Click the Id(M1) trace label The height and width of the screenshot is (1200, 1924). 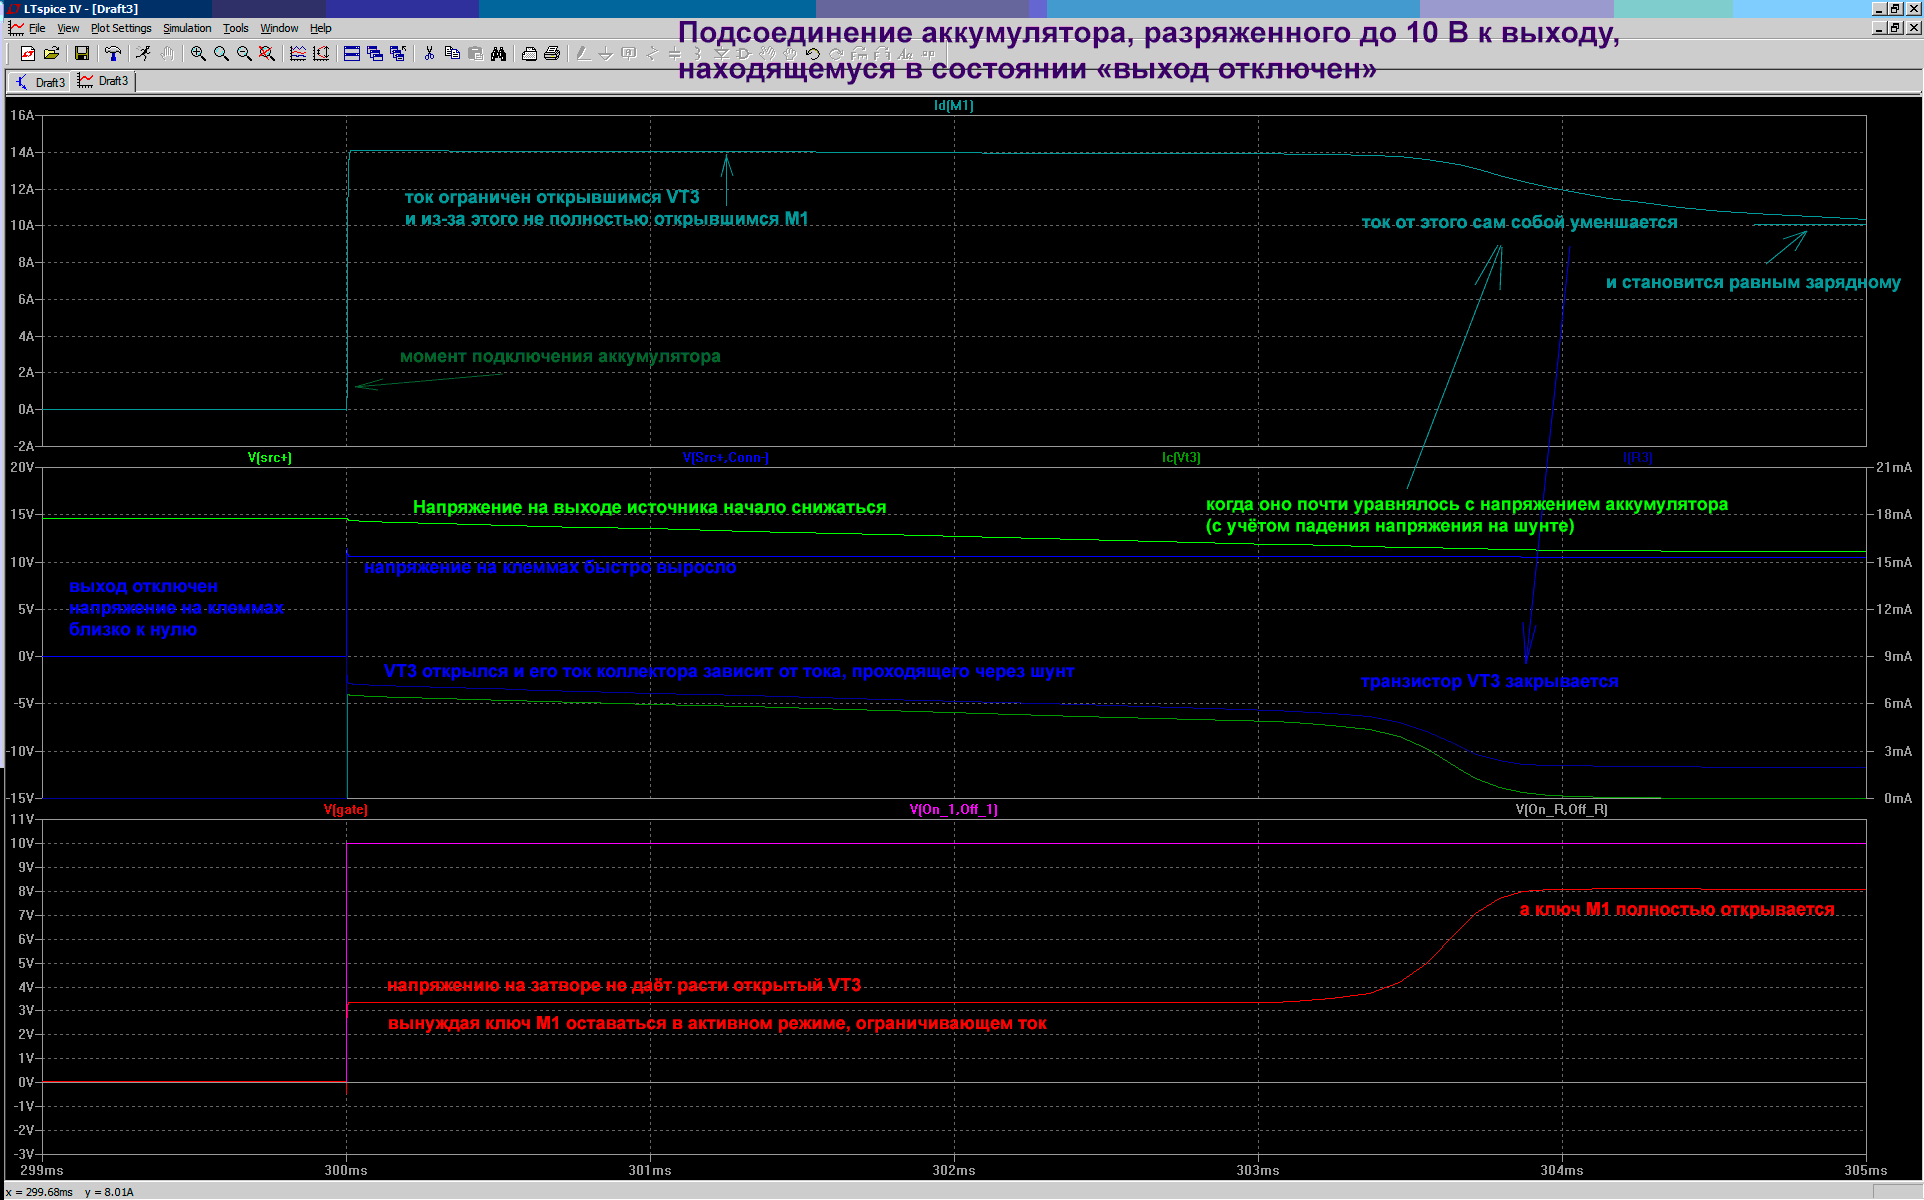point(954,105)
